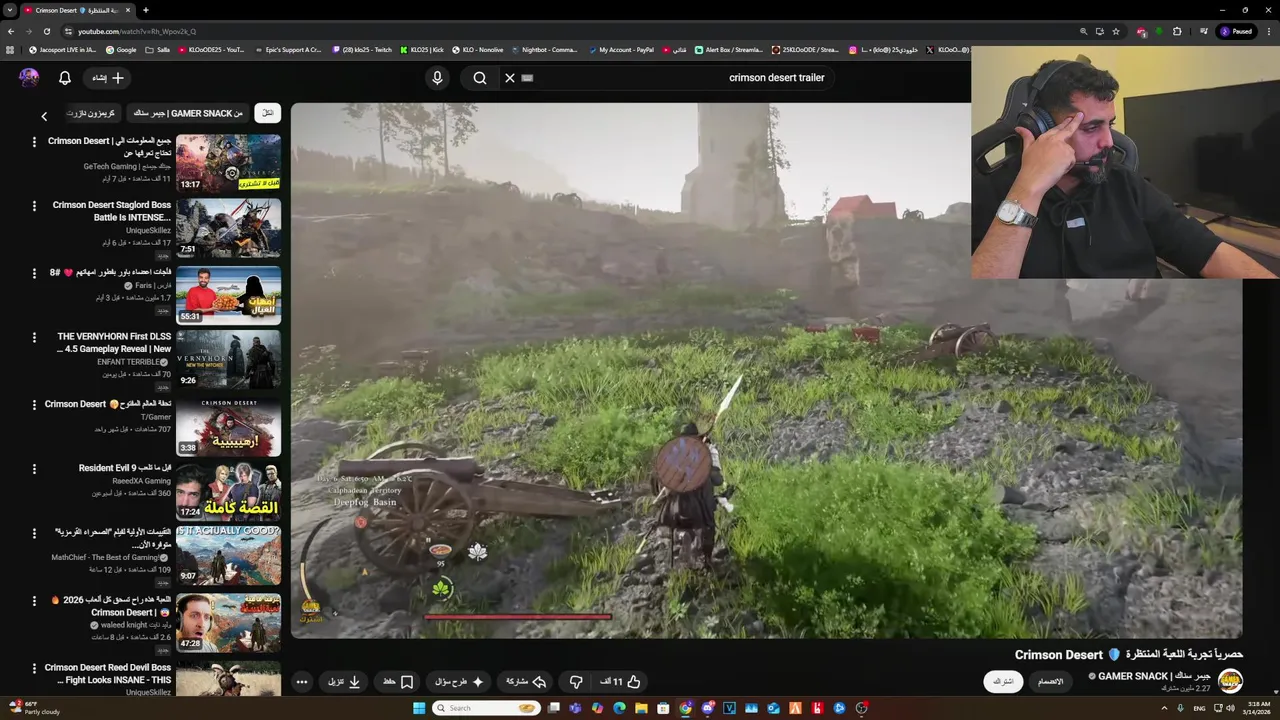The width and height of the screenshot is (1280, 720).
Task: Save video with the bookmark icon
Action: [x=398, y=682]
